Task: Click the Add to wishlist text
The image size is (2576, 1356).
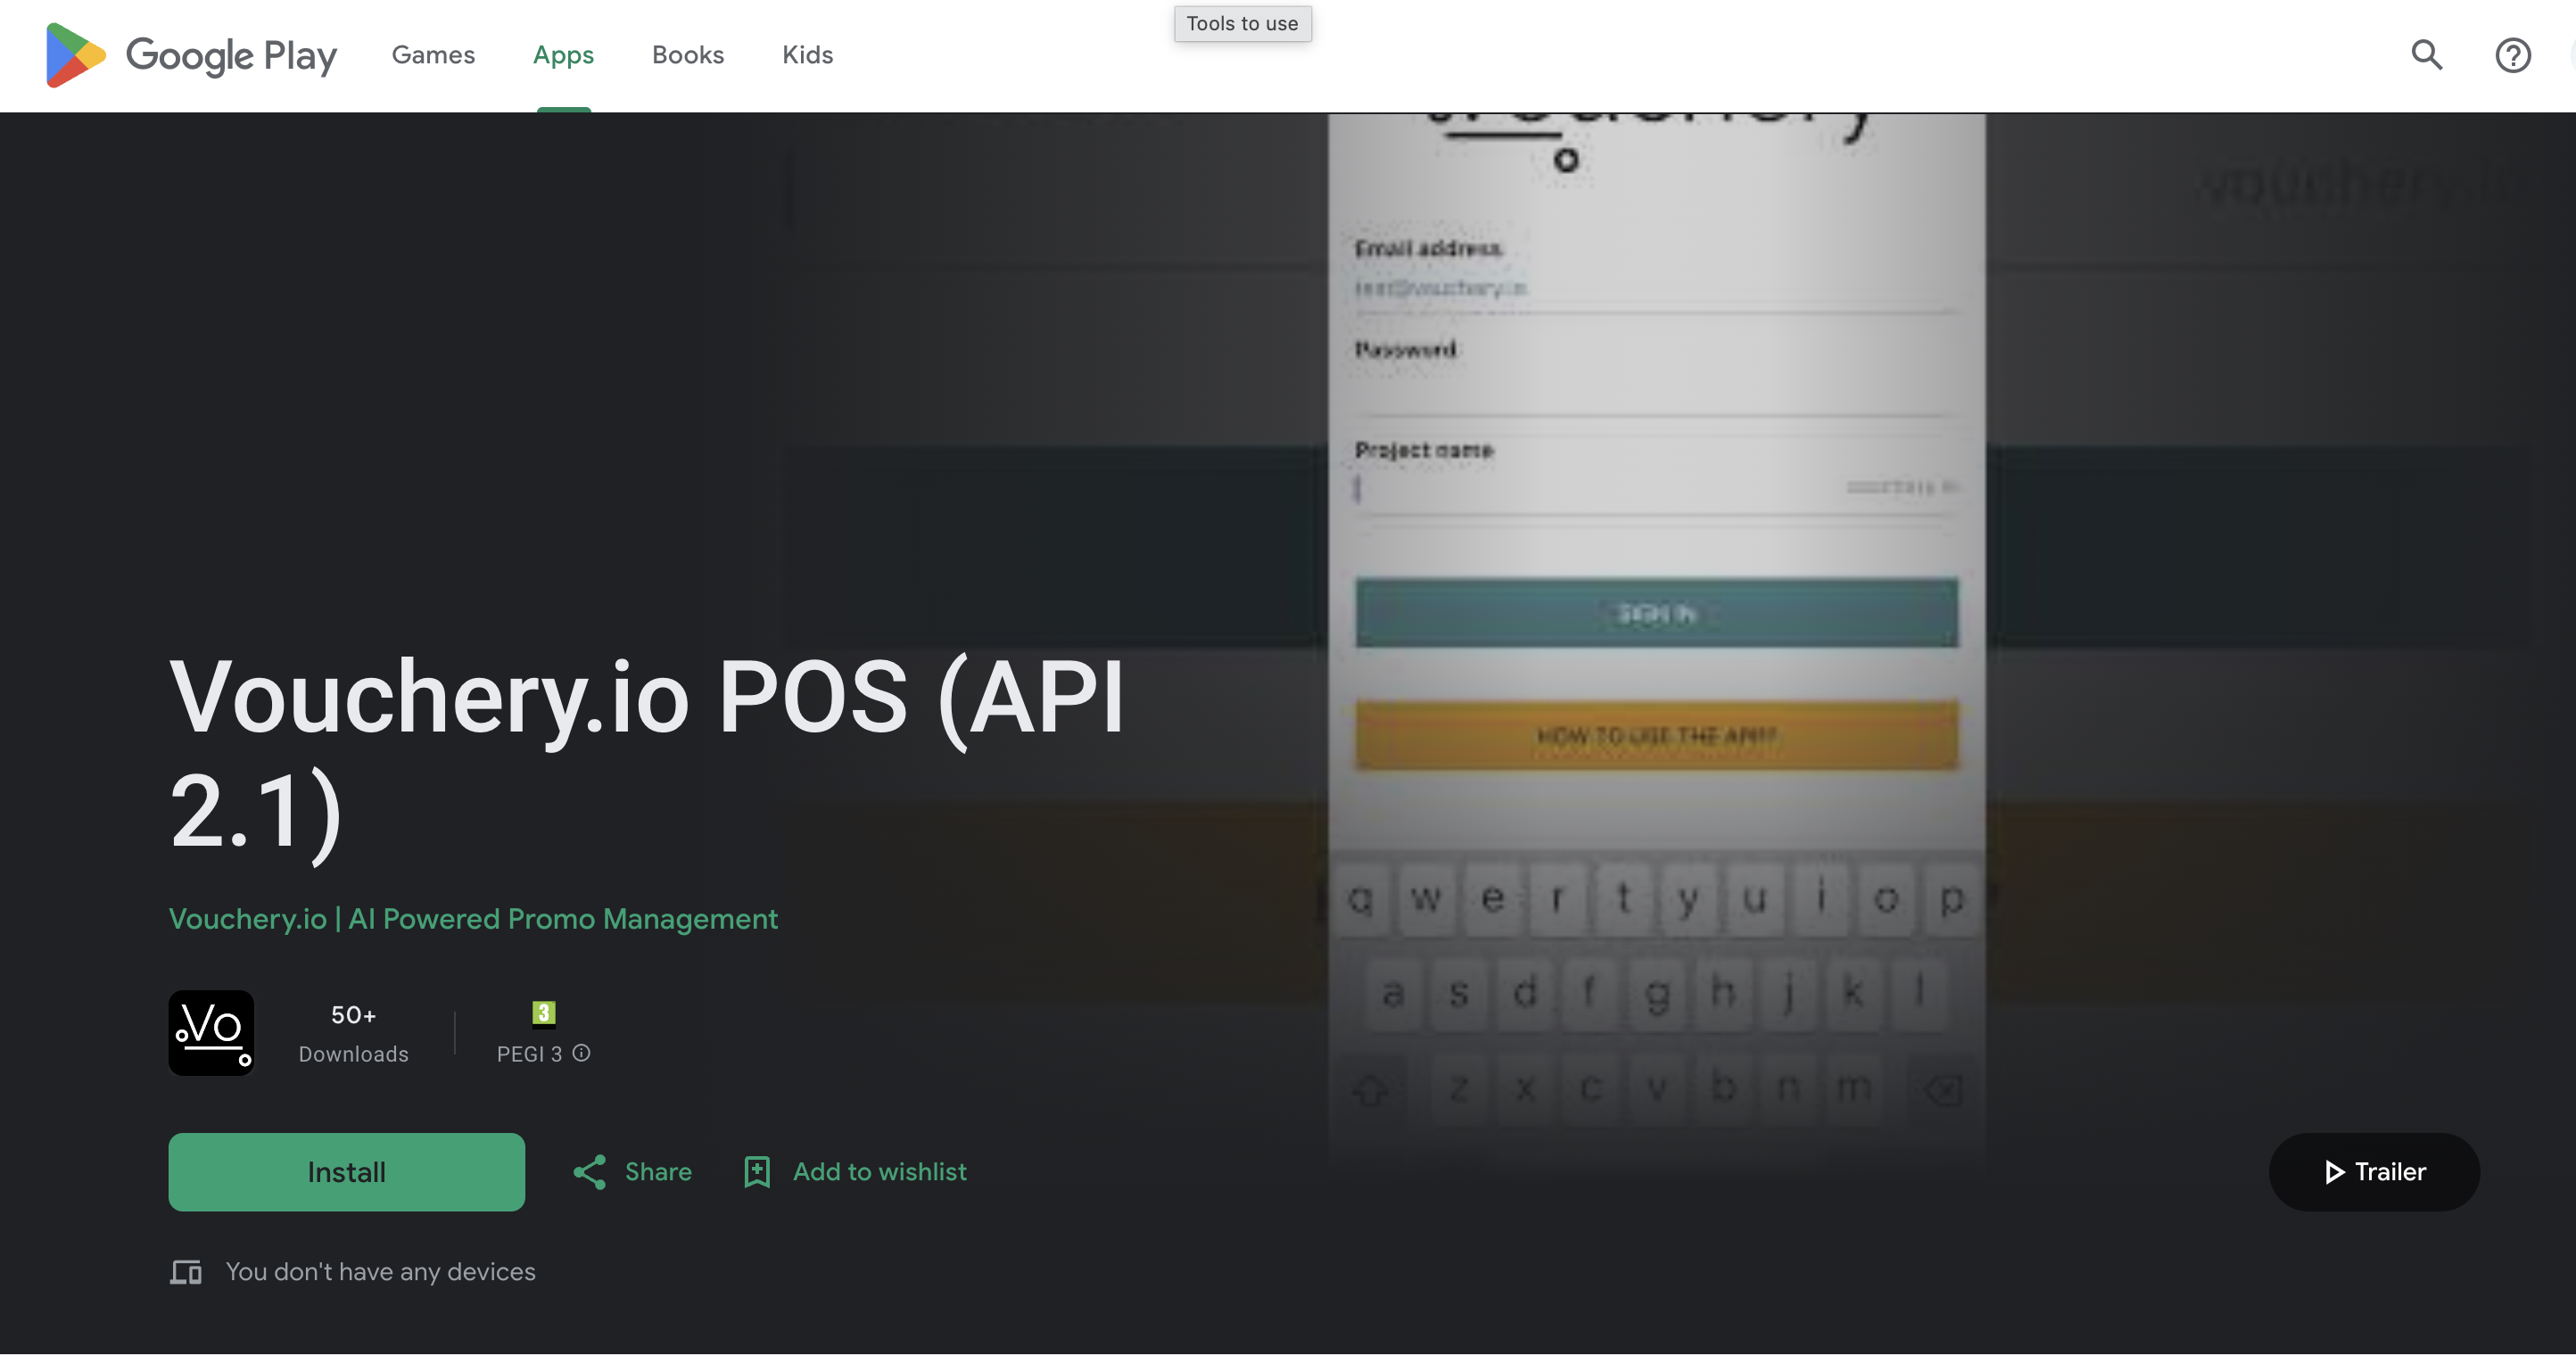Action: [879, 1172]
